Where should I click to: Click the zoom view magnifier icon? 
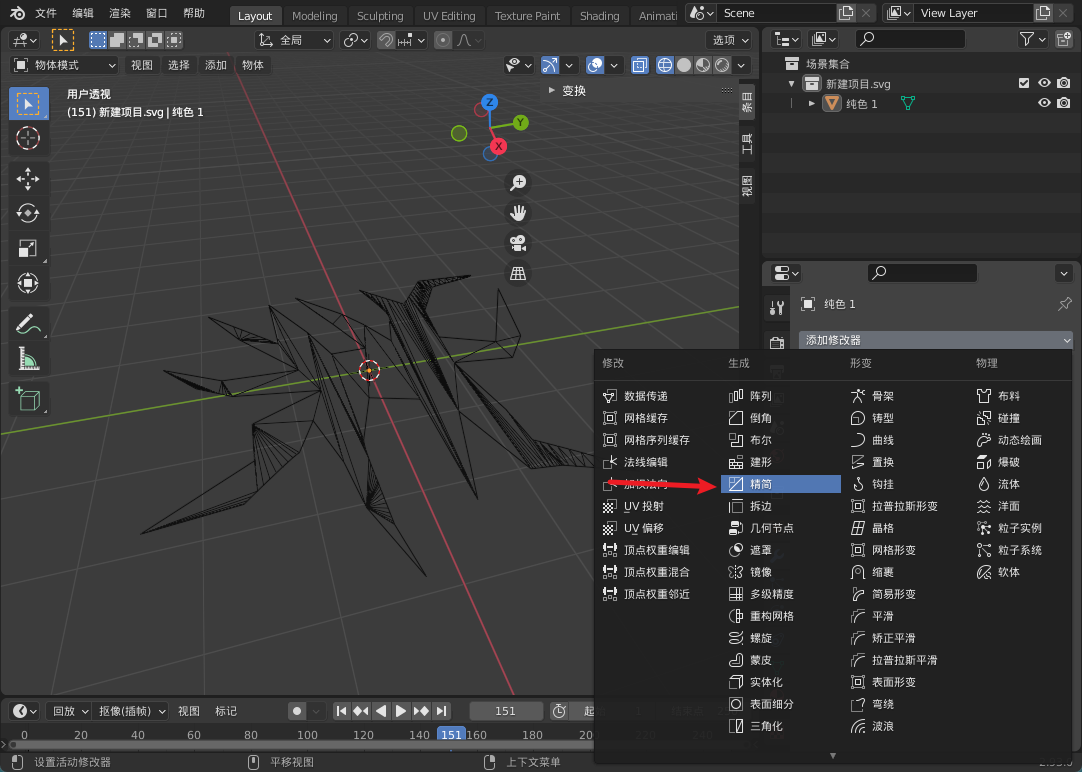518,183
